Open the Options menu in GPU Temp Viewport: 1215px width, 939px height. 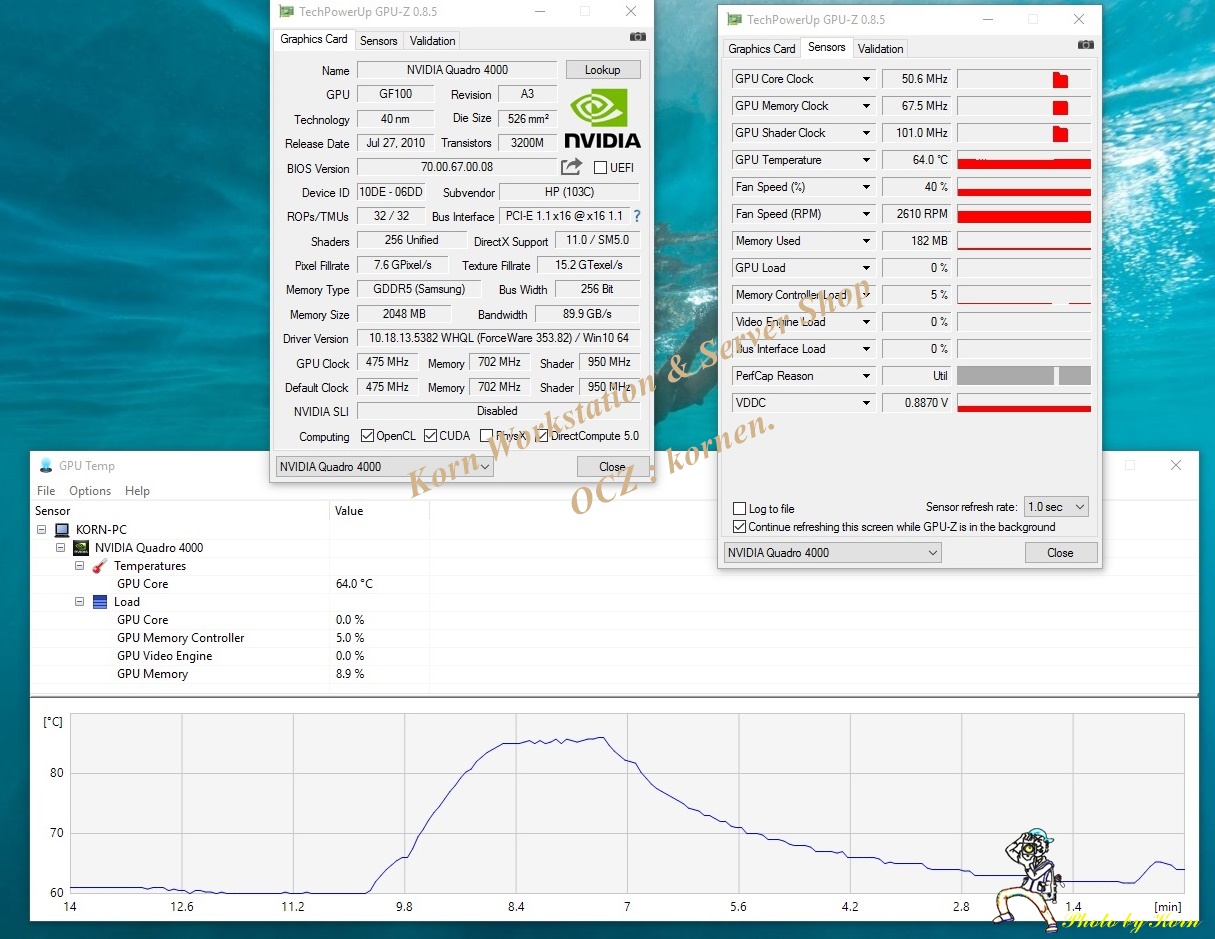[x=90, y=491]
